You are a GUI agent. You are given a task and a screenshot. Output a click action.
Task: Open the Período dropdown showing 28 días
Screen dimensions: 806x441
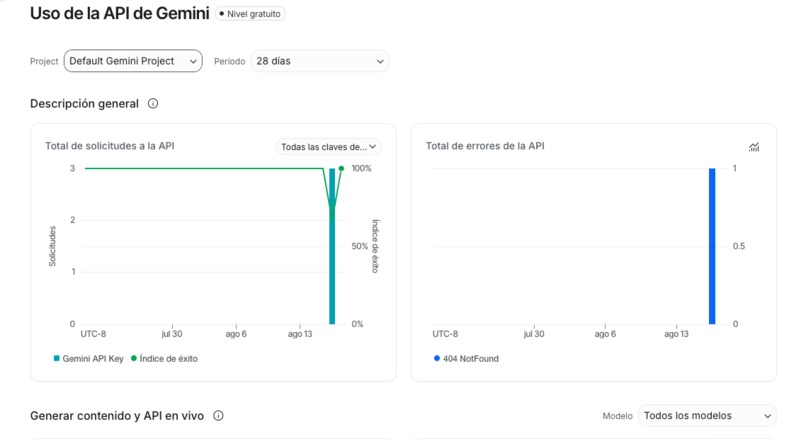(320, 61)
